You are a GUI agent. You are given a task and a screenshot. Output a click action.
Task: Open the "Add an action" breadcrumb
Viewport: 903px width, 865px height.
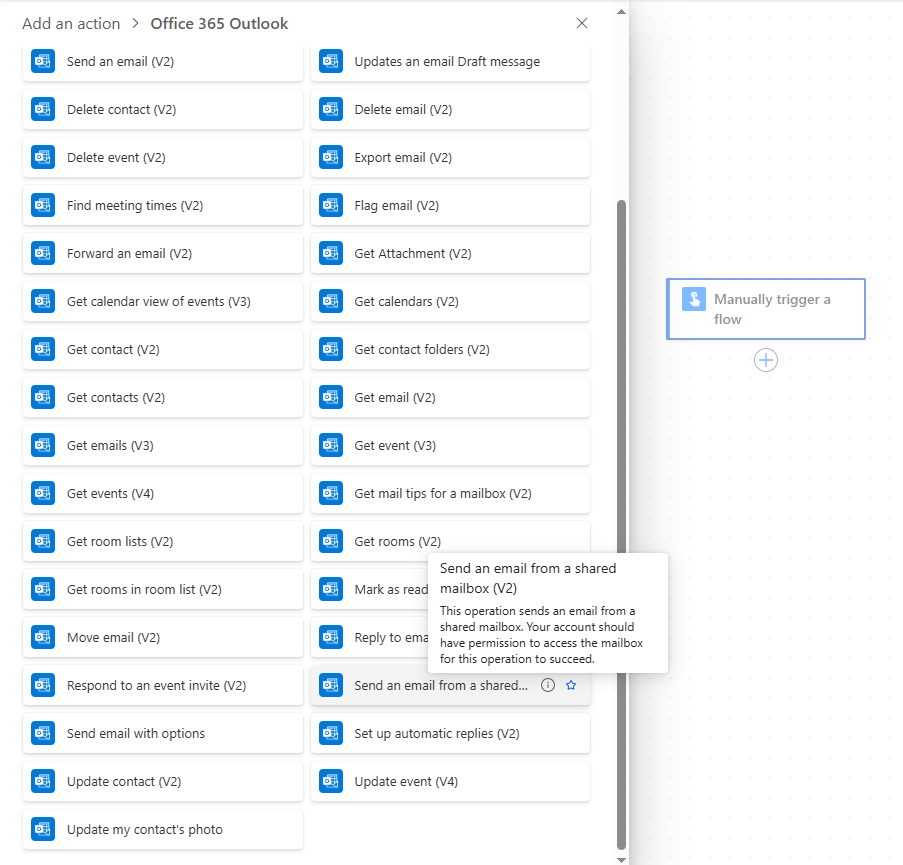(70, 23)
